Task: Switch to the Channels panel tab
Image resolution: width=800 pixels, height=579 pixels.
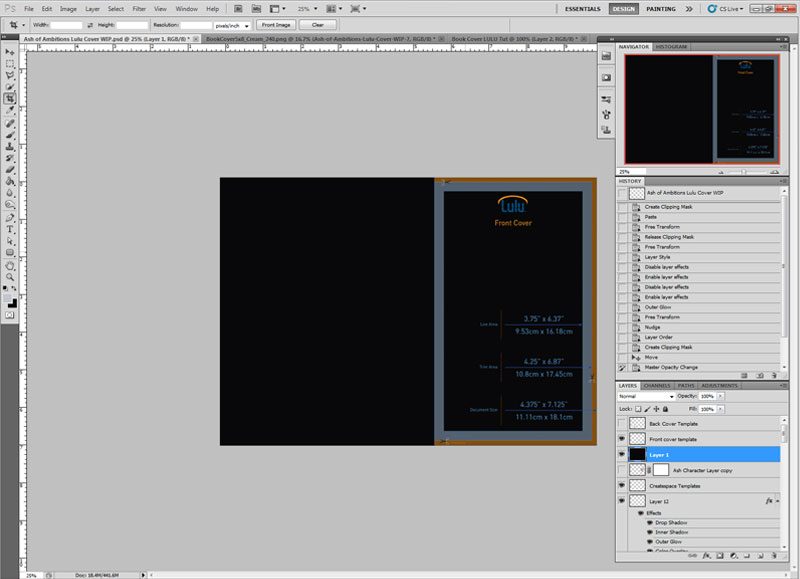Action: pos(657,385)
